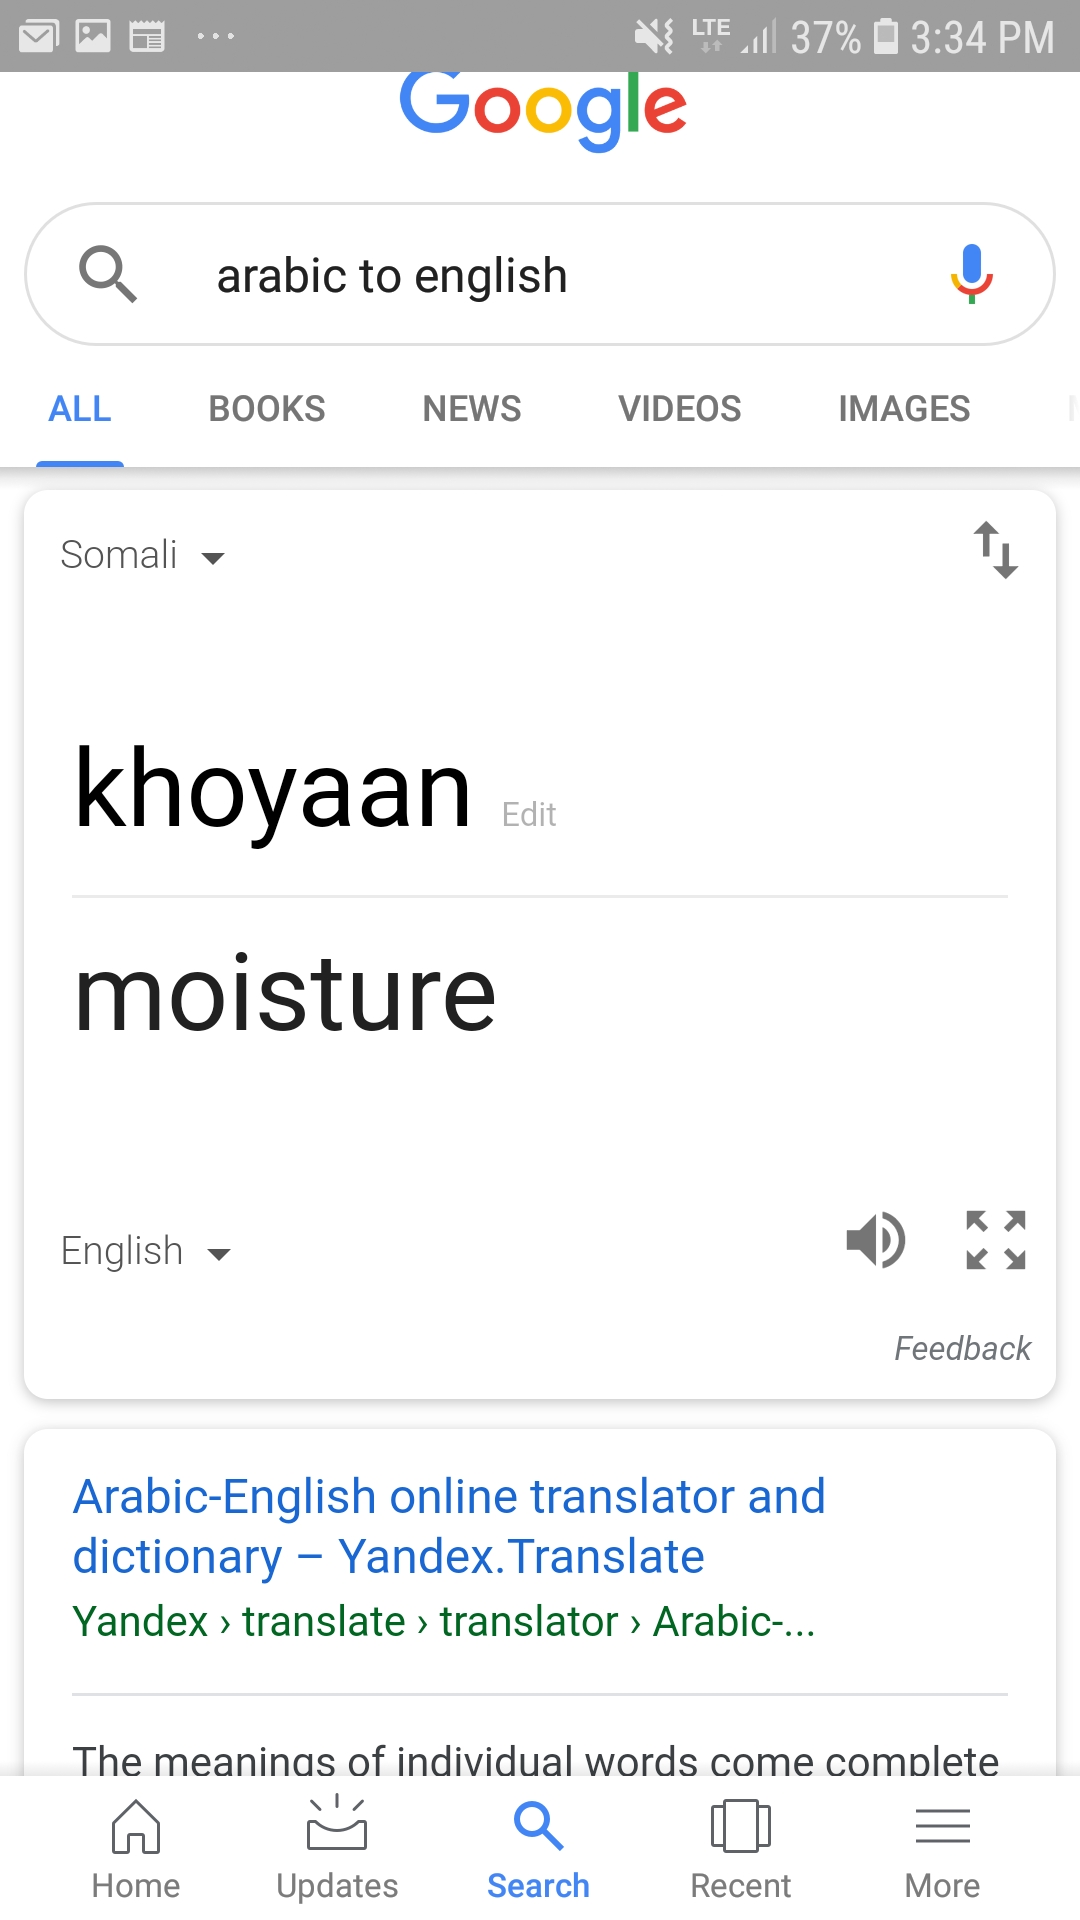
Task: Switch to the VIDEOS results tab
Action: coord(680,409)
